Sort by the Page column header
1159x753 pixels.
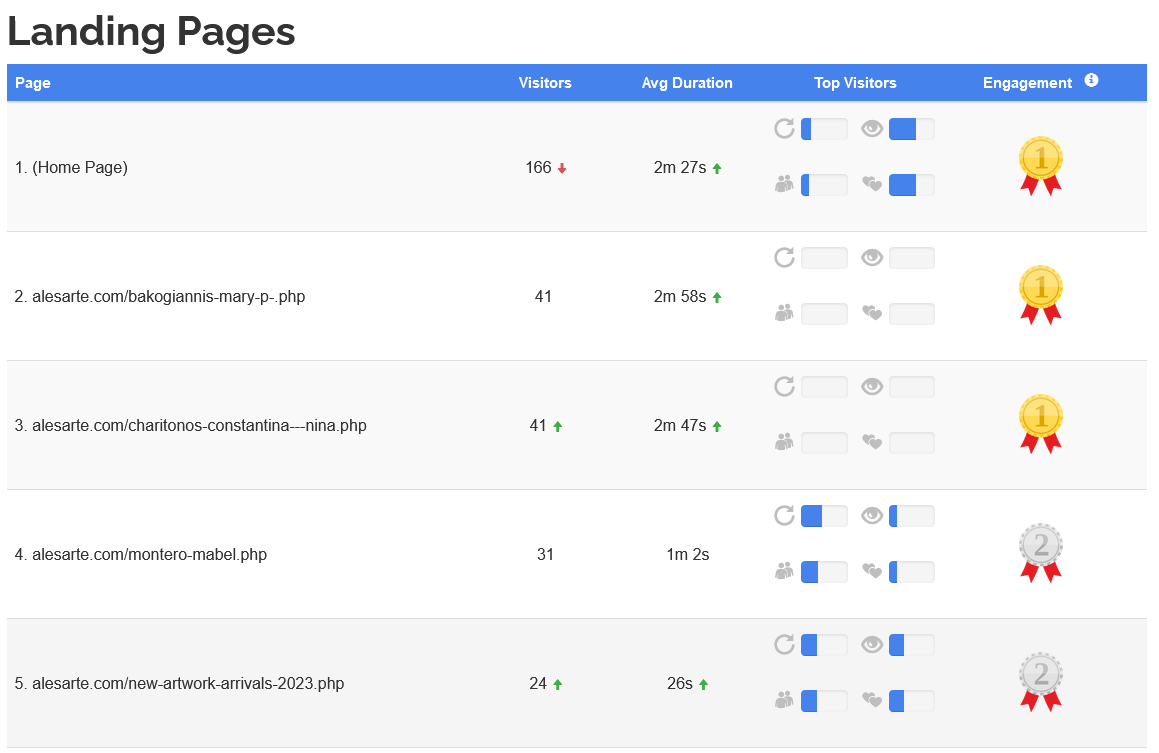pos(33,83)
